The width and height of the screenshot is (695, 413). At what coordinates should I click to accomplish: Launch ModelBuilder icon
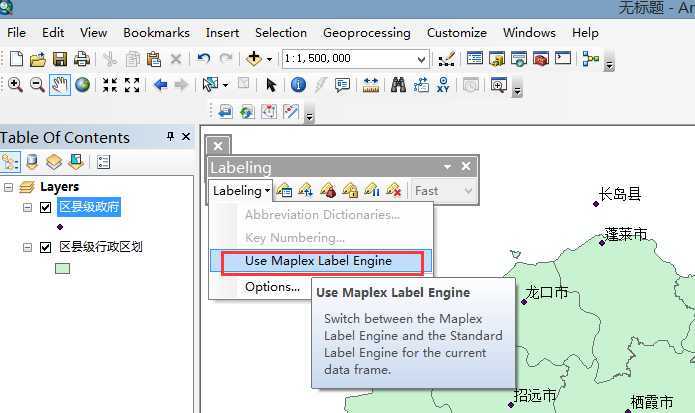590,58
